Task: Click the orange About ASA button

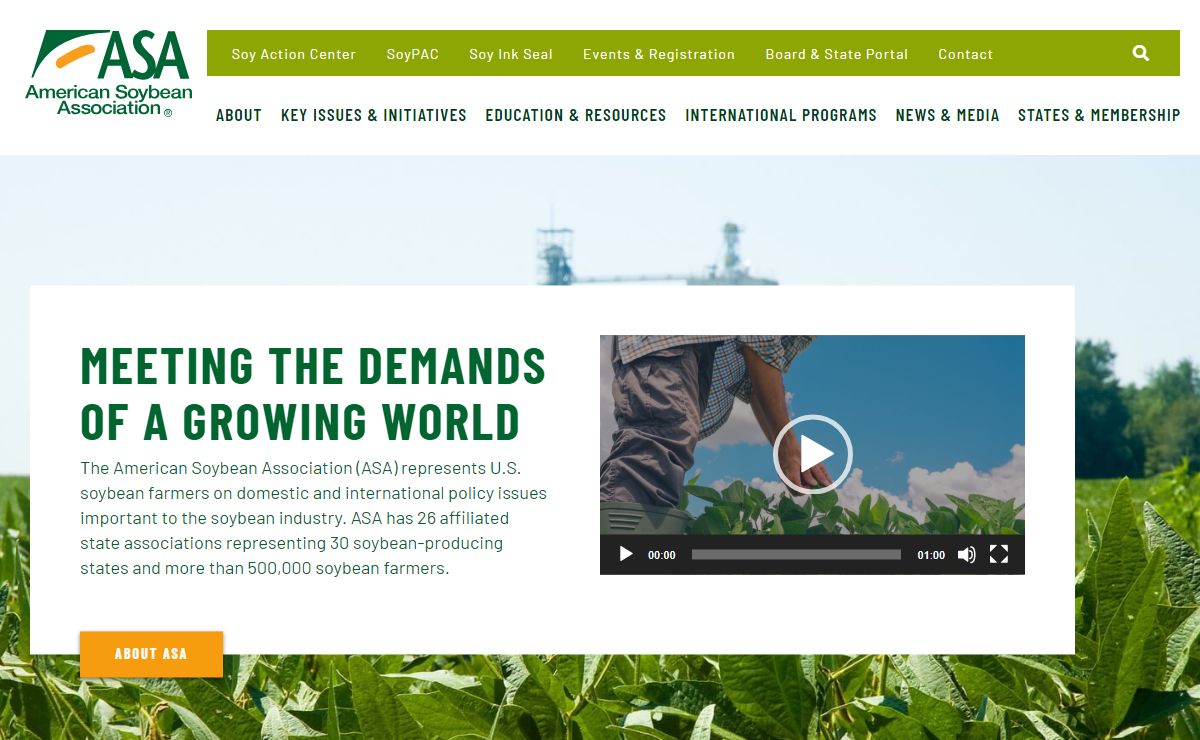Action: point(151,654)
